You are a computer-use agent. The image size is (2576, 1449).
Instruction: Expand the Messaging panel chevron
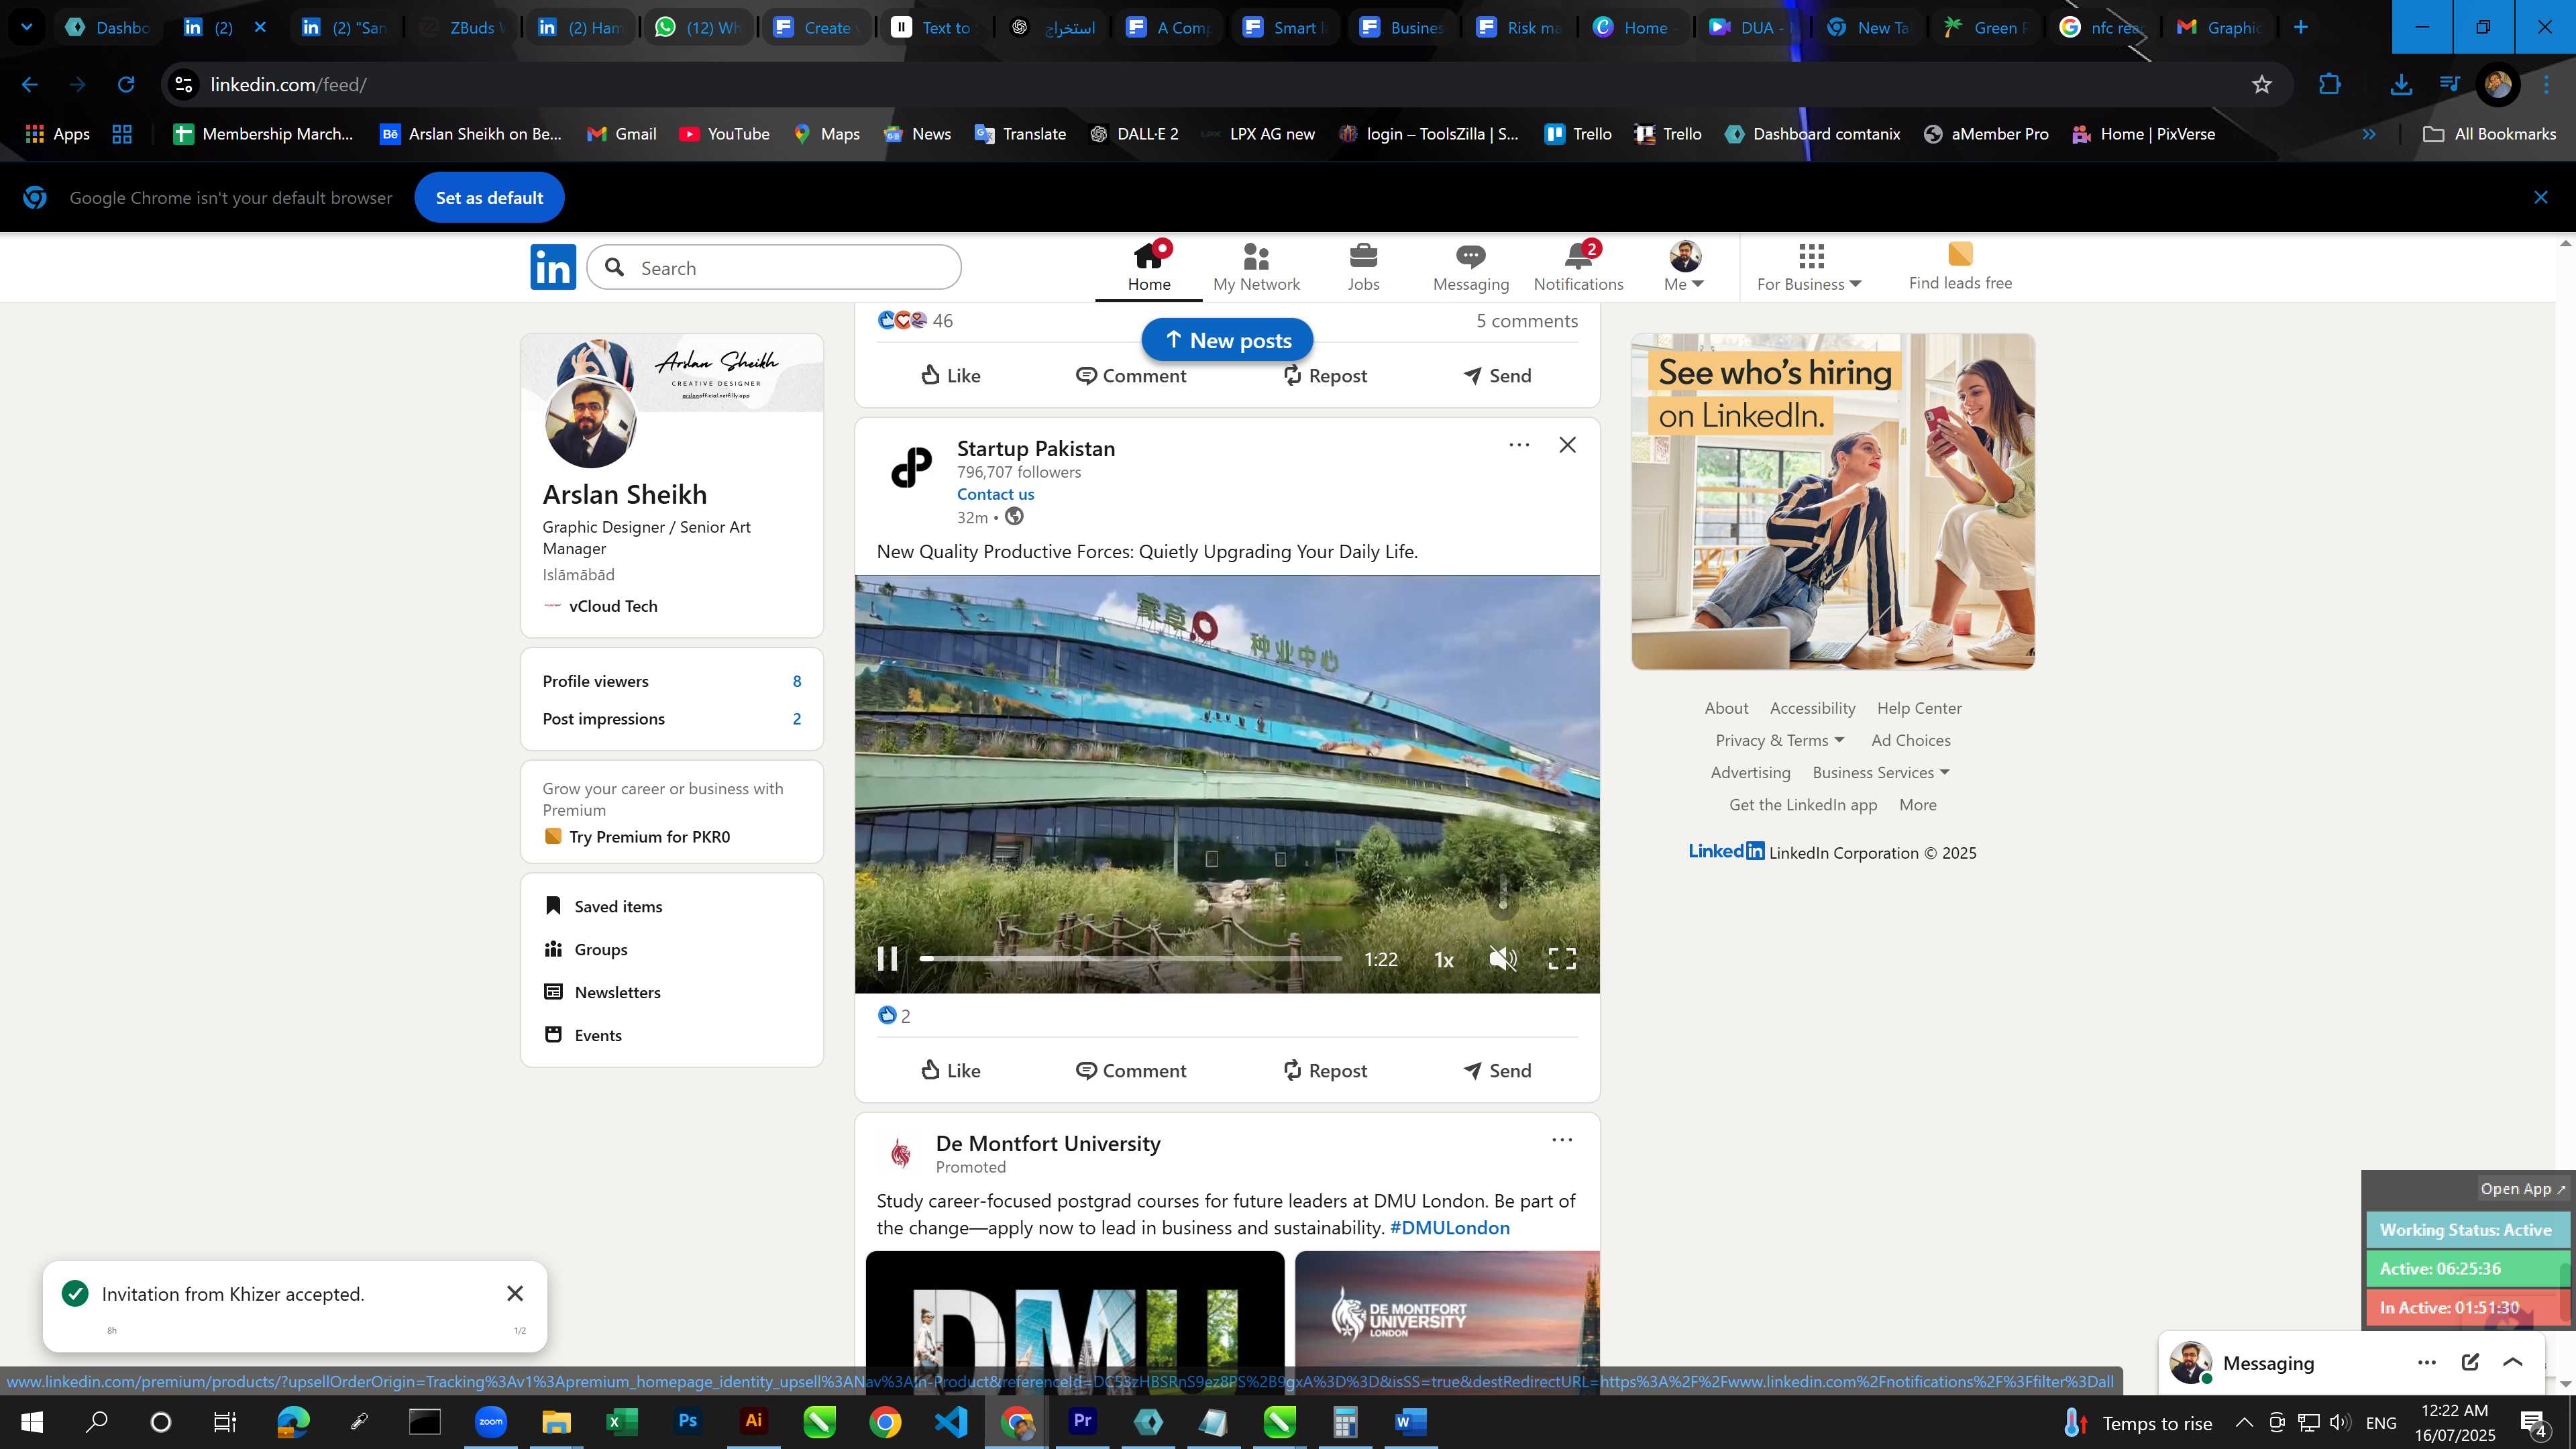tap(2512, 1362)
